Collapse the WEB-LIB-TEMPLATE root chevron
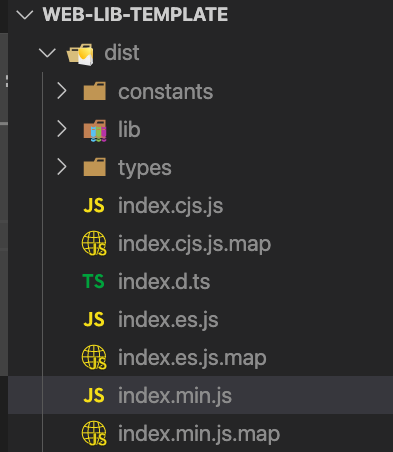 (x=24, y=15)
